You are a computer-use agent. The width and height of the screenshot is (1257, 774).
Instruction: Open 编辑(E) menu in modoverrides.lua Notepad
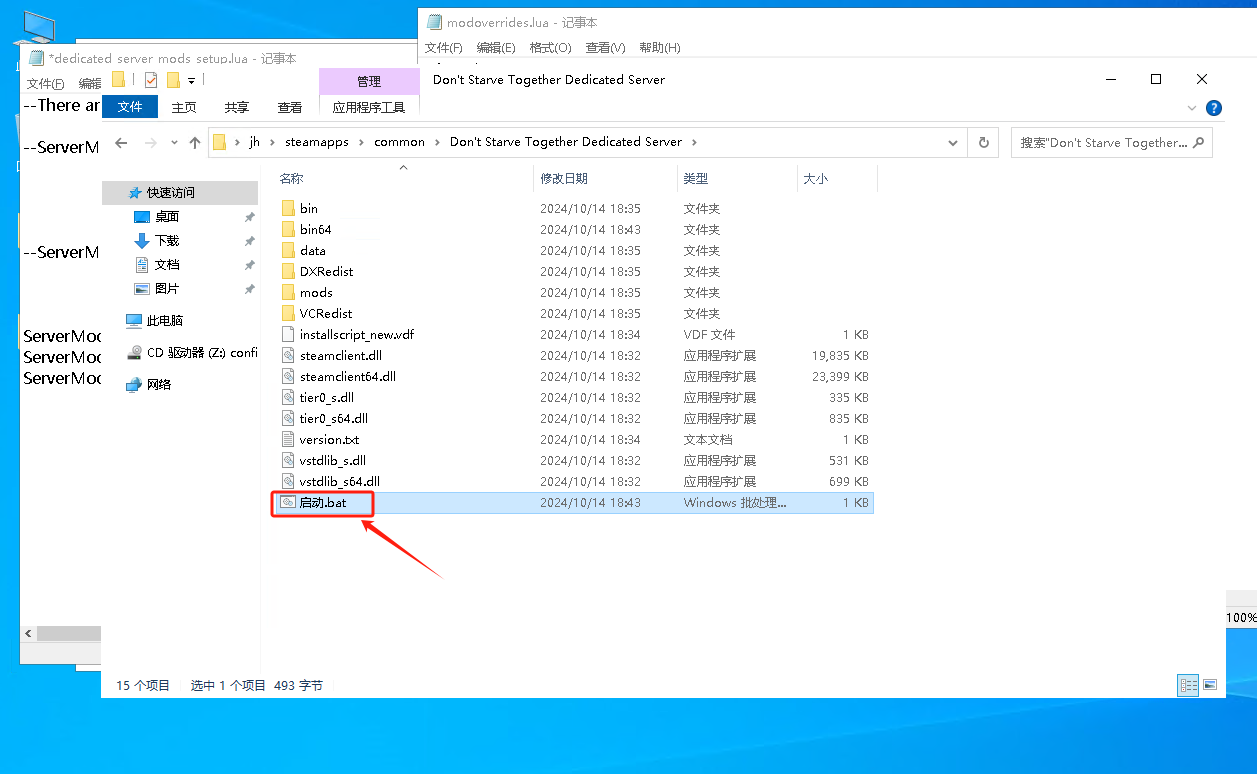coord(496,48)
